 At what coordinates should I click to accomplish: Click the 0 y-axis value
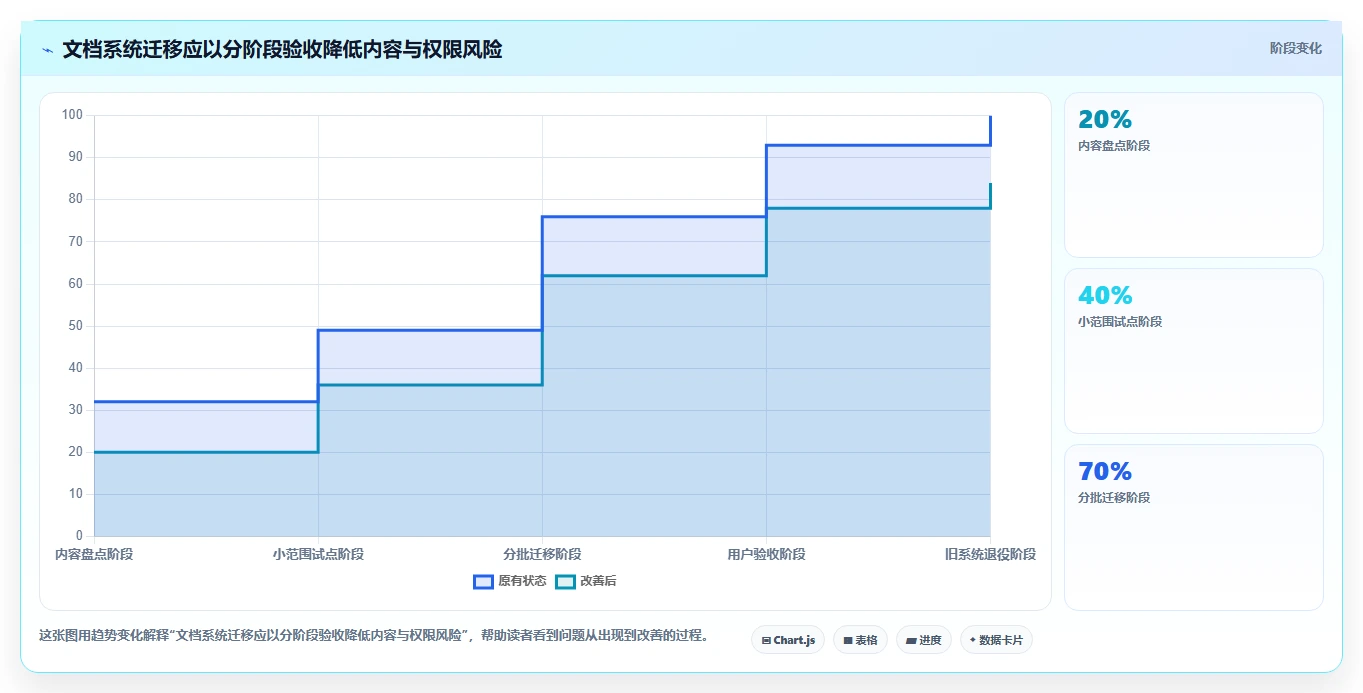80,536
